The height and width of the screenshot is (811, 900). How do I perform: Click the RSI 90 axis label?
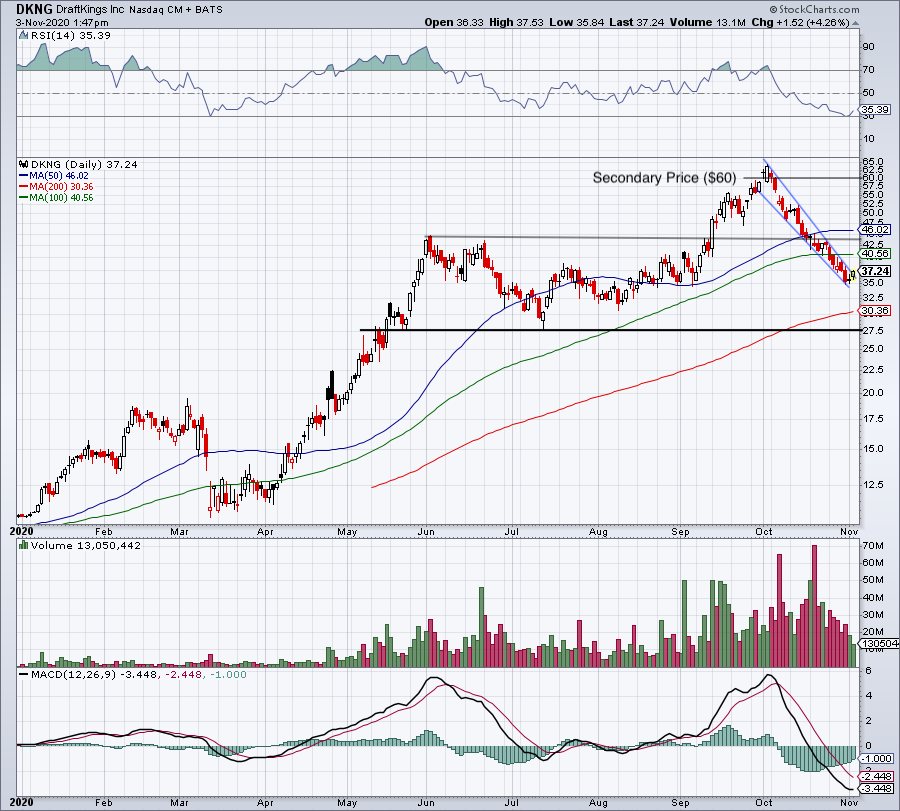coord(868,46)
